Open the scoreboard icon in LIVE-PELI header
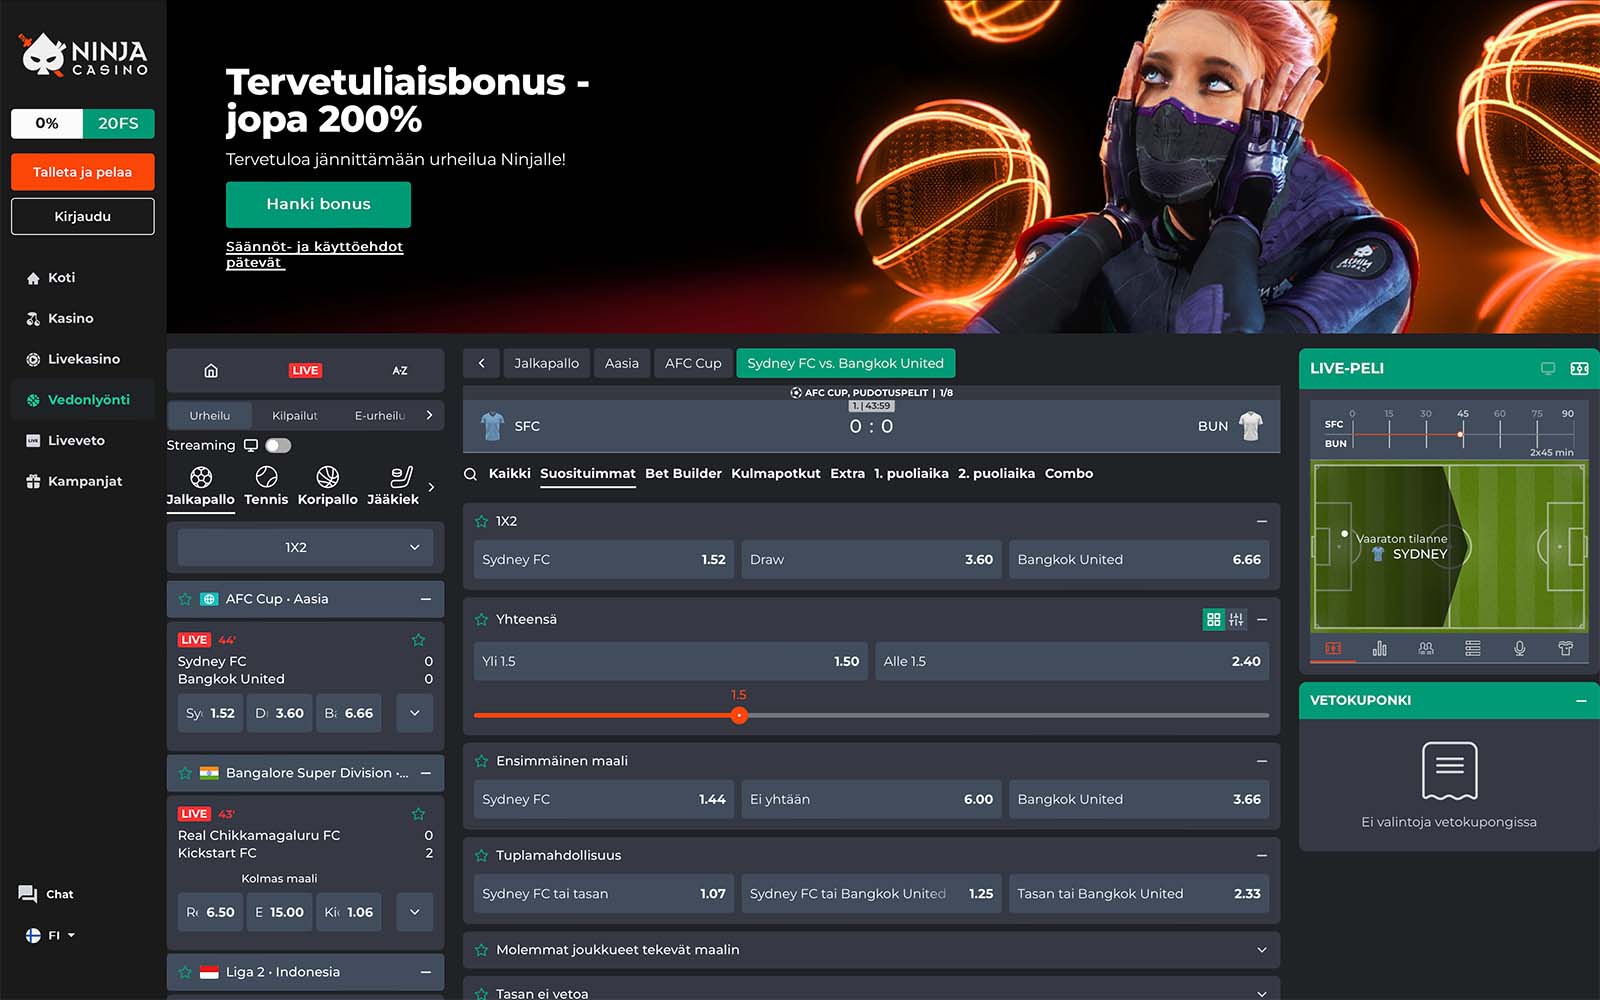Image resolution: width=1600 pixels, height=1000 pixels. point(1580,369)
